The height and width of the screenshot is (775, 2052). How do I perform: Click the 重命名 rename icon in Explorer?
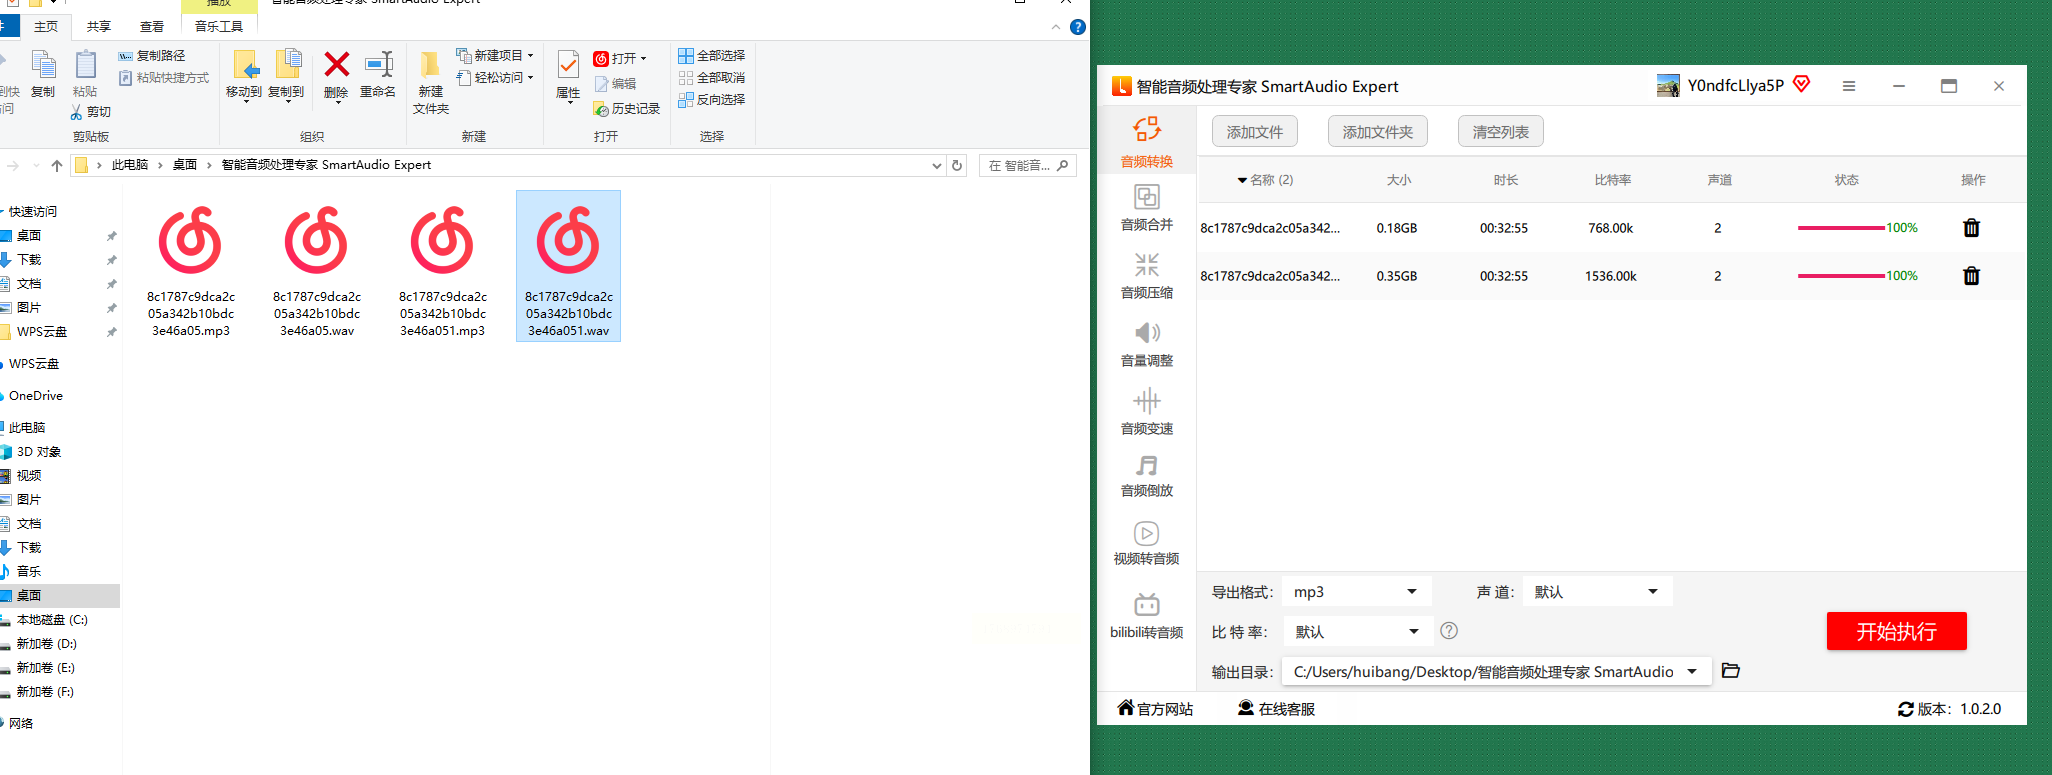[x=378, y=75]
